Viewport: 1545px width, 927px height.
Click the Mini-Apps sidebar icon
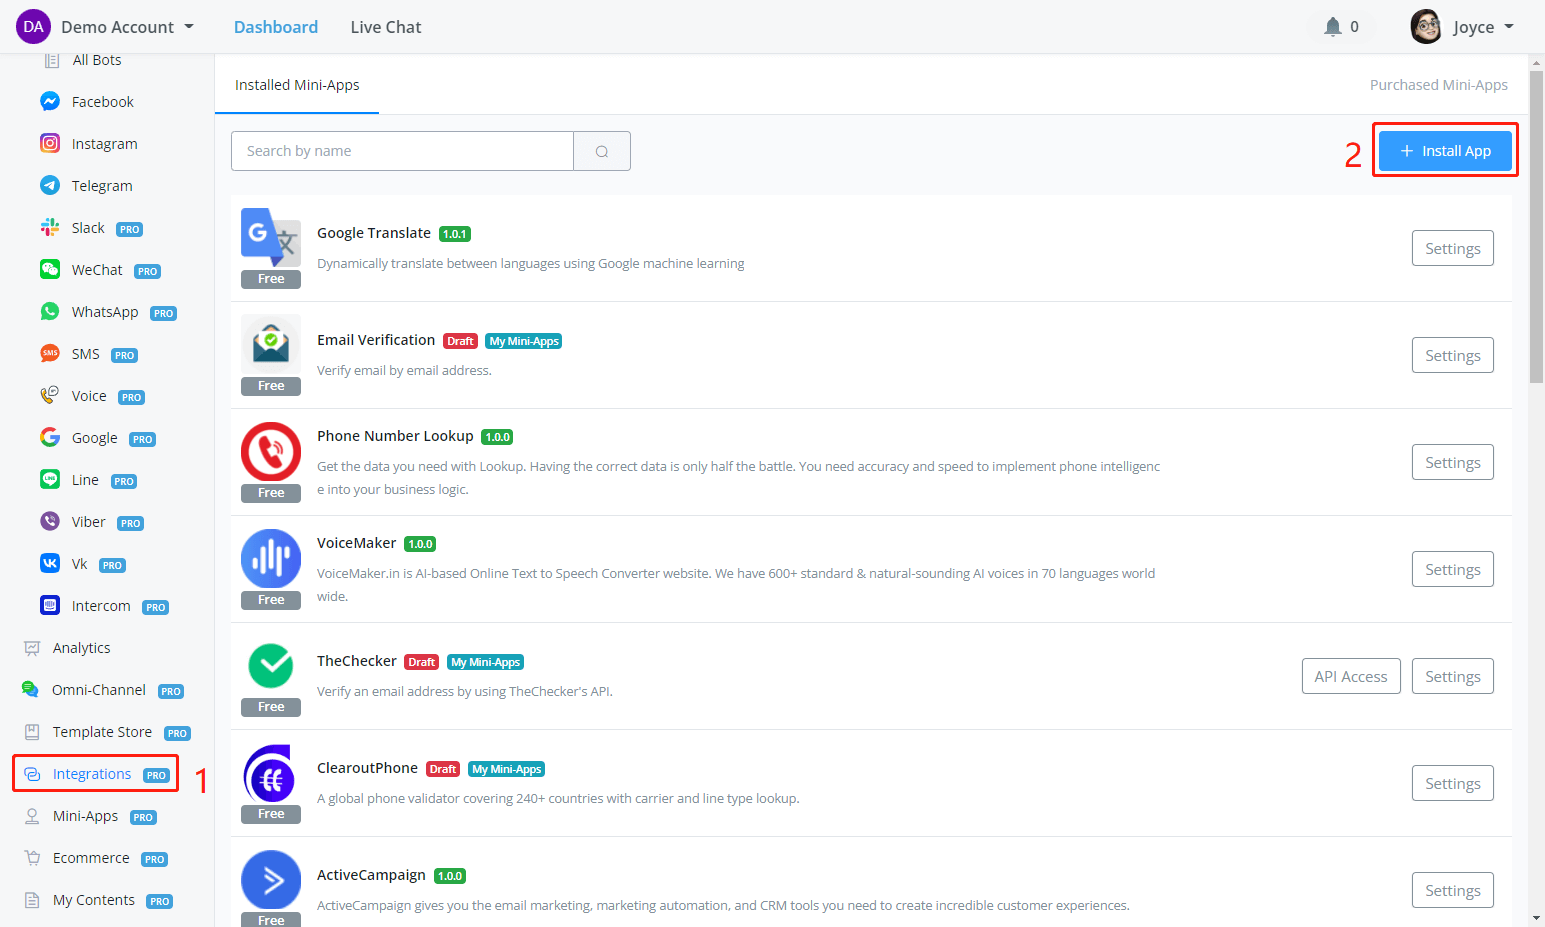pyautogui.click(x=32, y=816)
